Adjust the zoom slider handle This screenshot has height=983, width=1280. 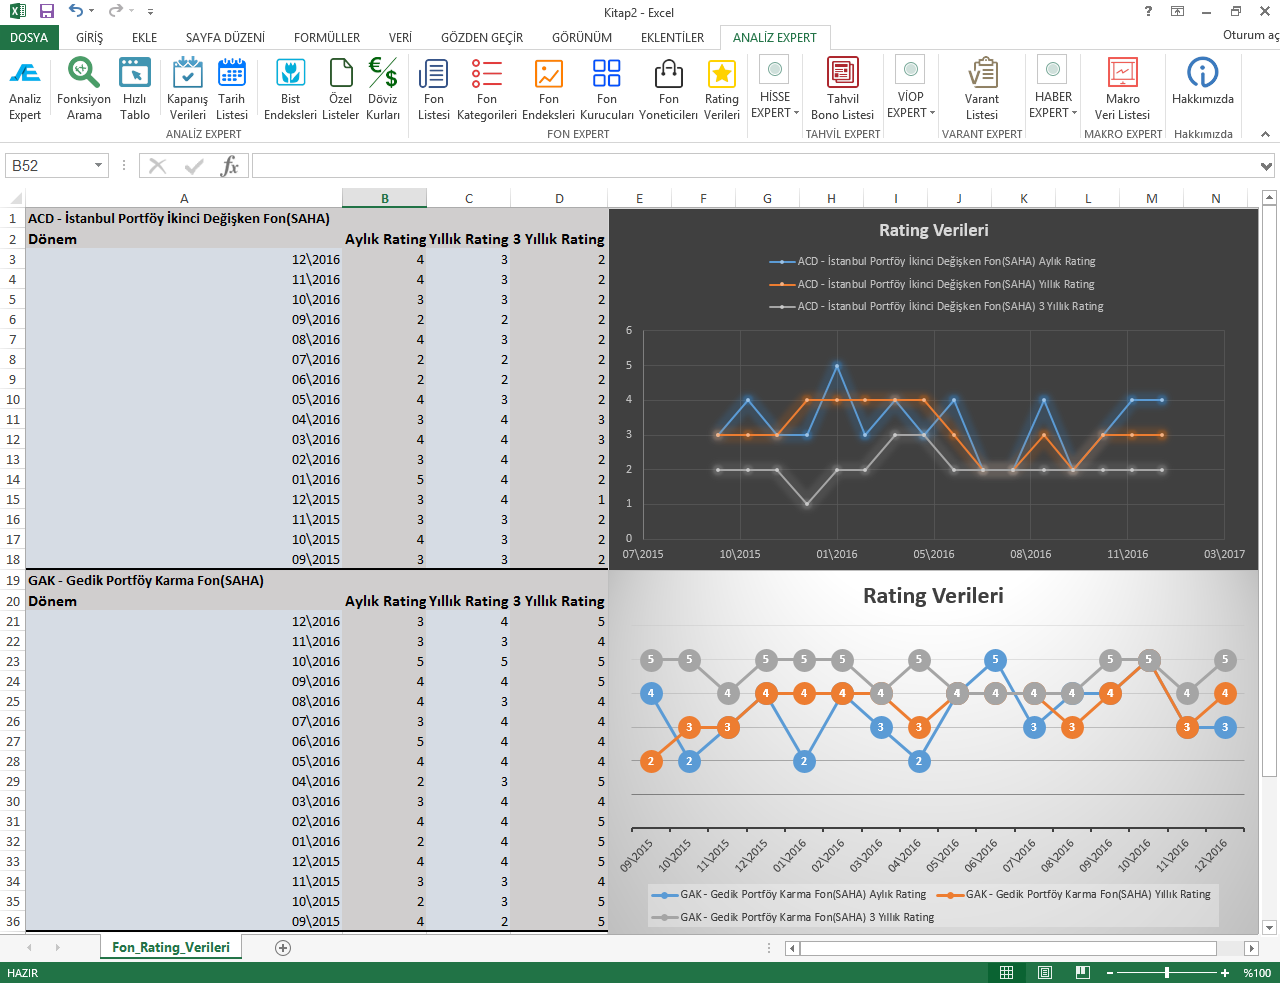(1167, 973)
